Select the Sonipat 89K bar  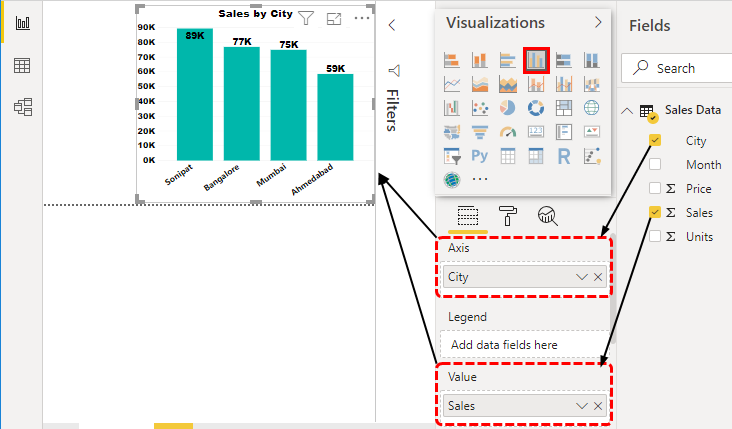coord(195,94)
